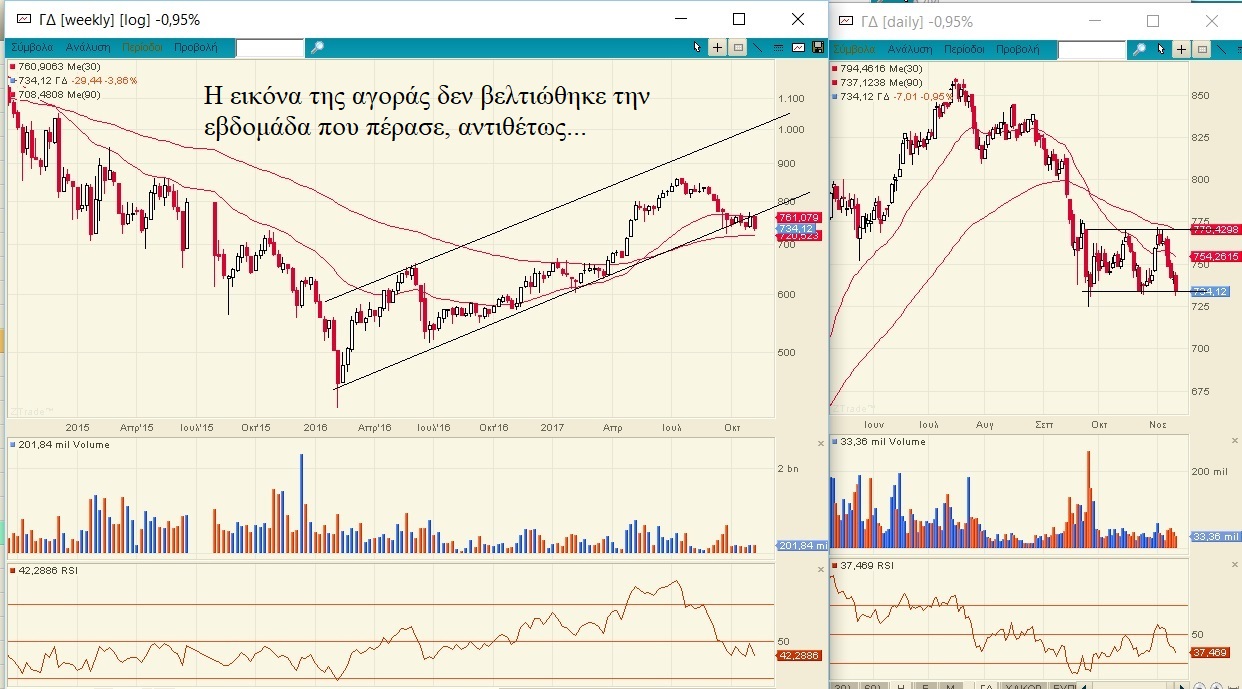Select the arrow pointer tool in weekly chart
The height and width of the screenshot is (689, 1242).
click(x=698, y=47)
